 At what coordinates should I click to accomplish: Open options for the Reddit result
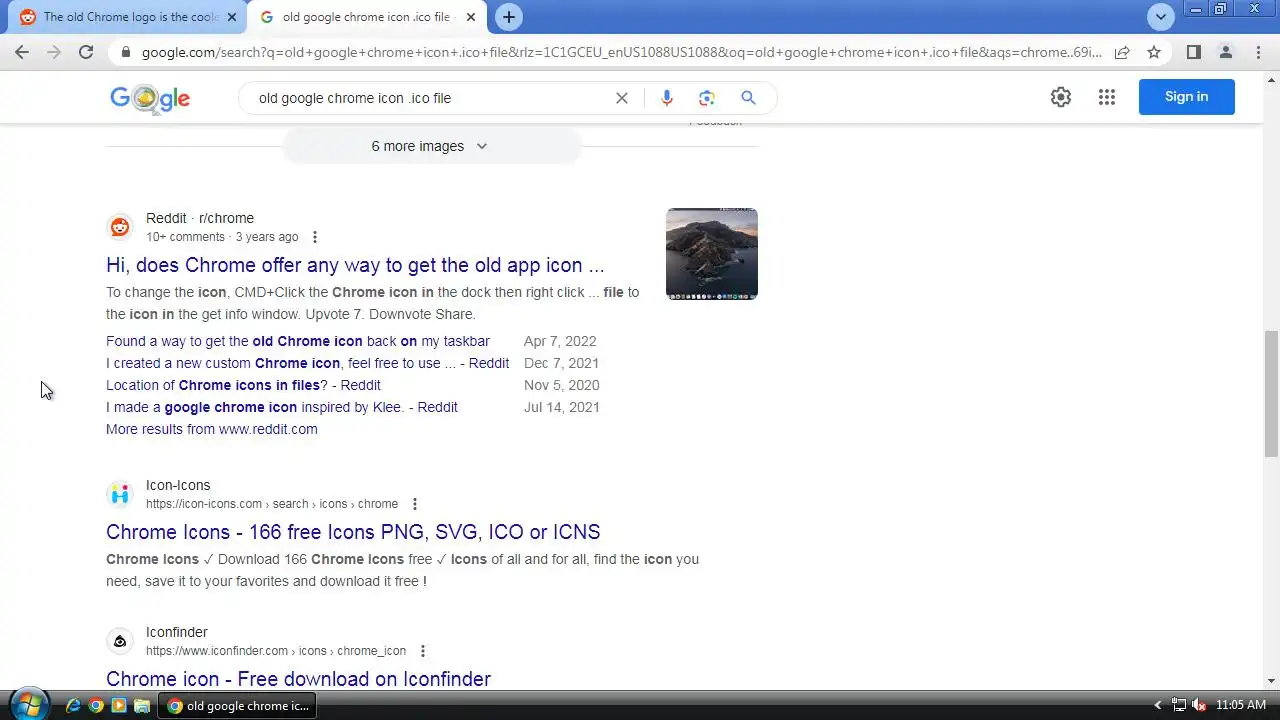click(315, 237)
